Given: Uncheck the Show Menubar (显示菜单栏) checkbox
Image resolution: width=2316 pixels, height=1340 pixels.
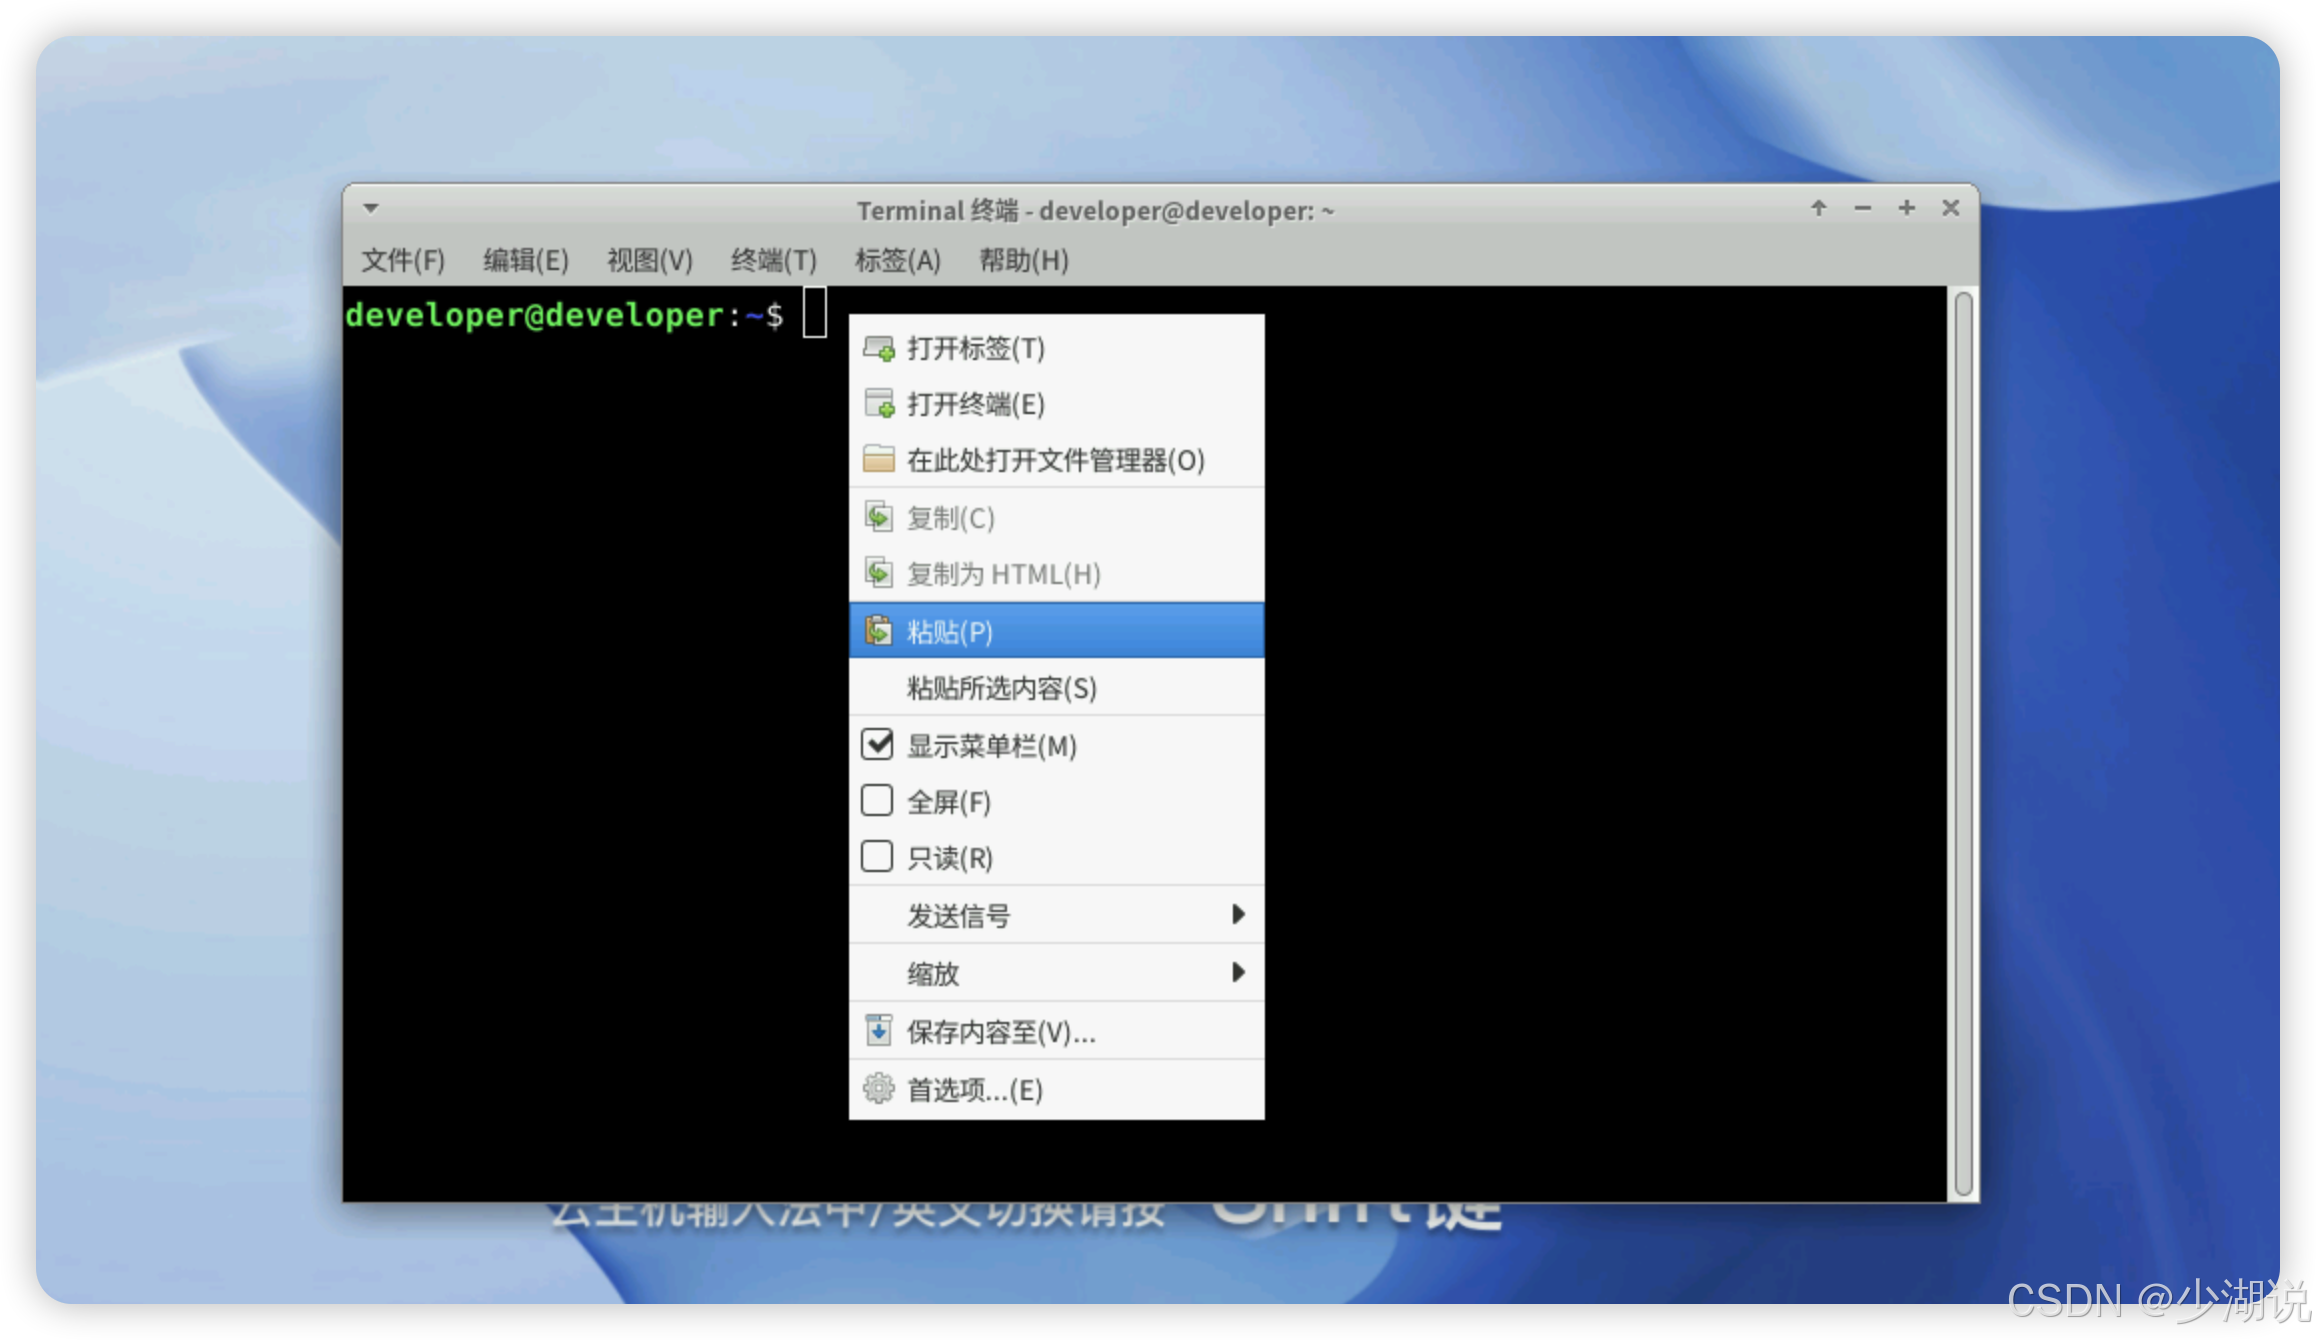Looking at the screenshot, I should (877, 744).
